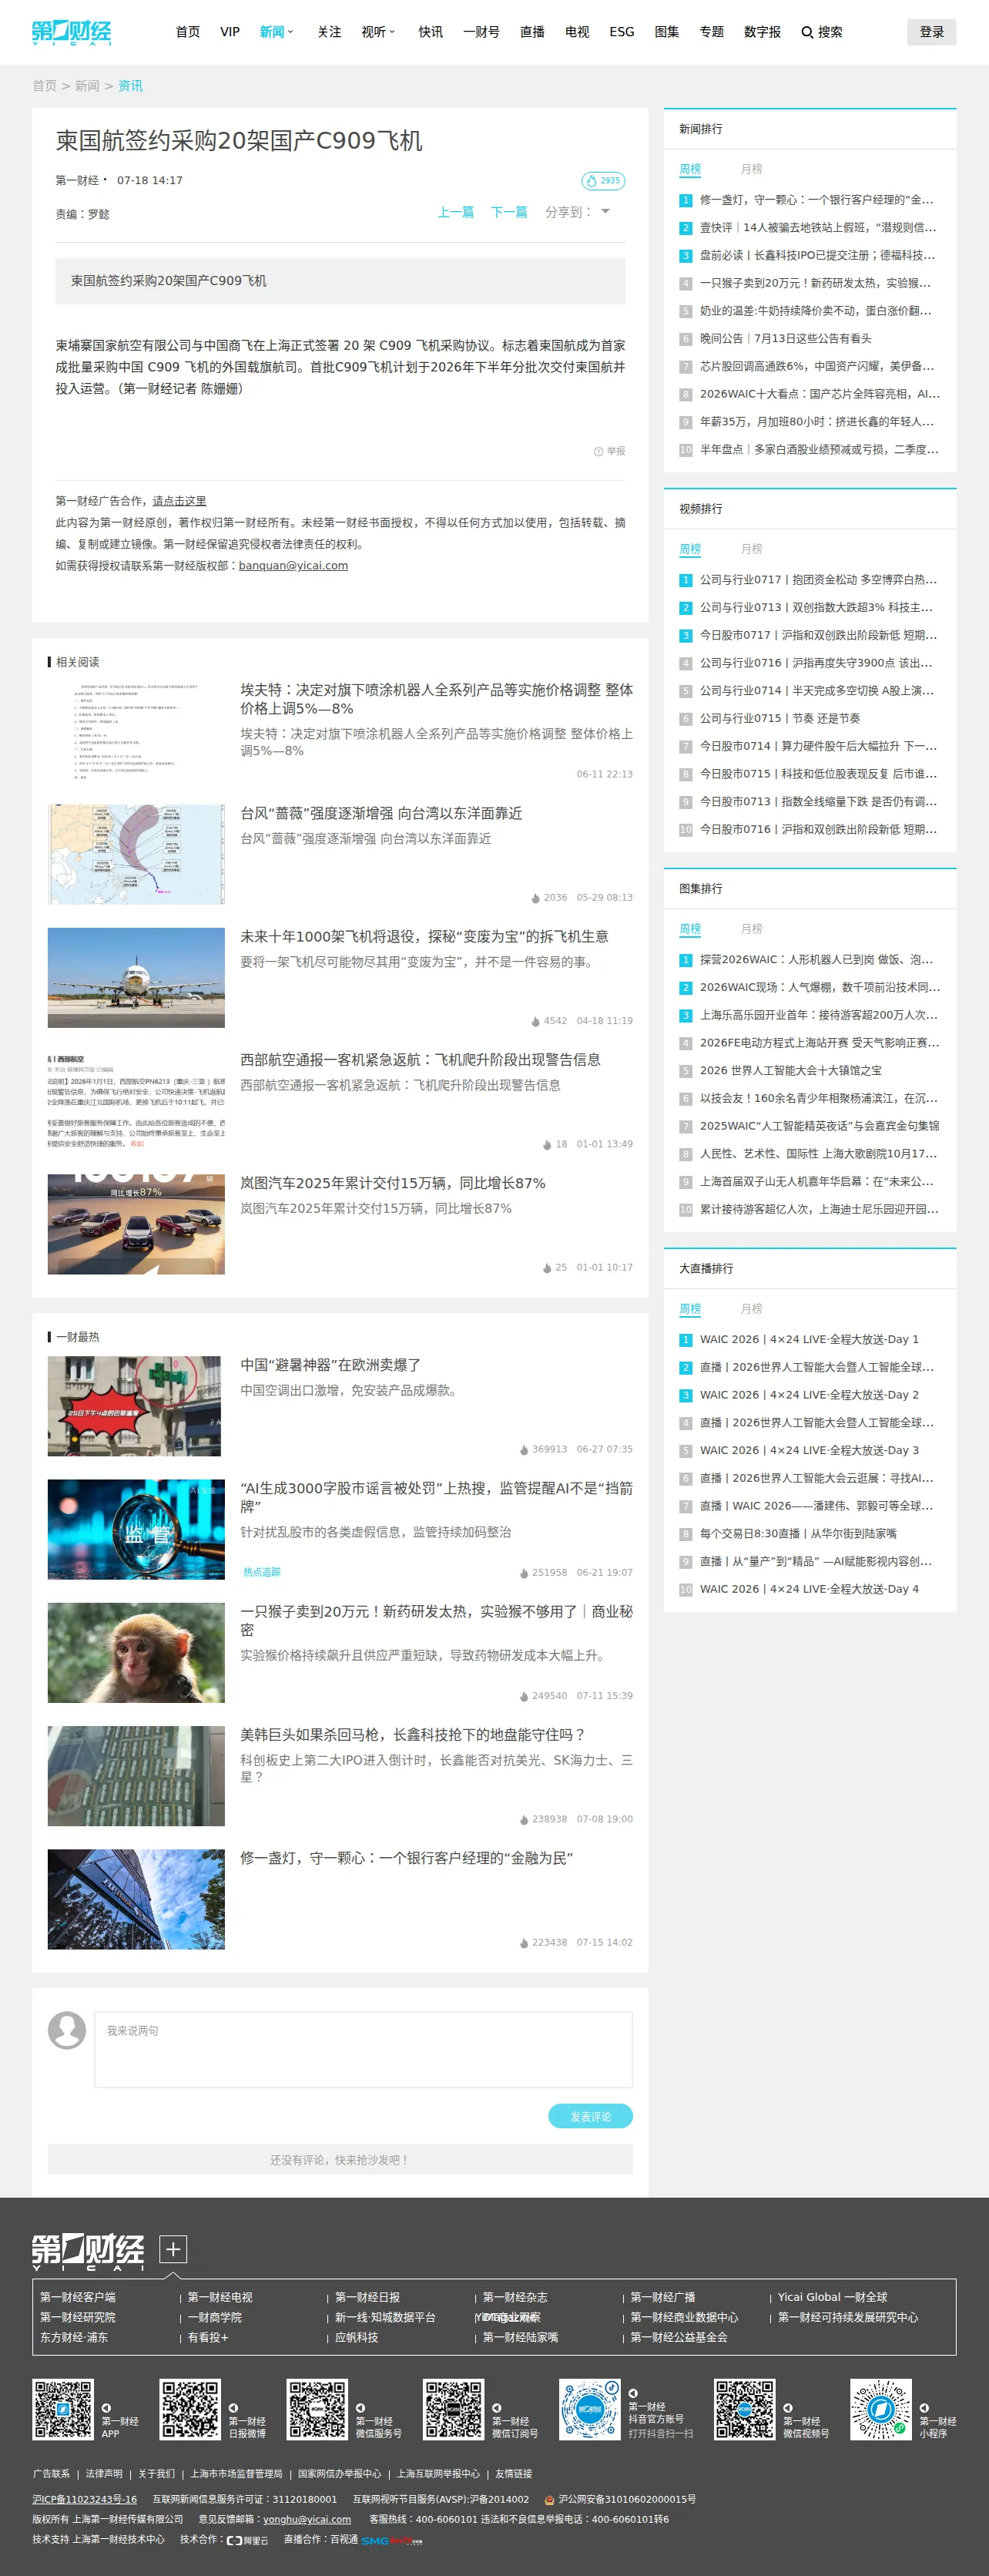The height and width of the screenshot is (2576, 989).
Task: Click the 点击这里 advertising cooperation link
Action: [179, 501]
